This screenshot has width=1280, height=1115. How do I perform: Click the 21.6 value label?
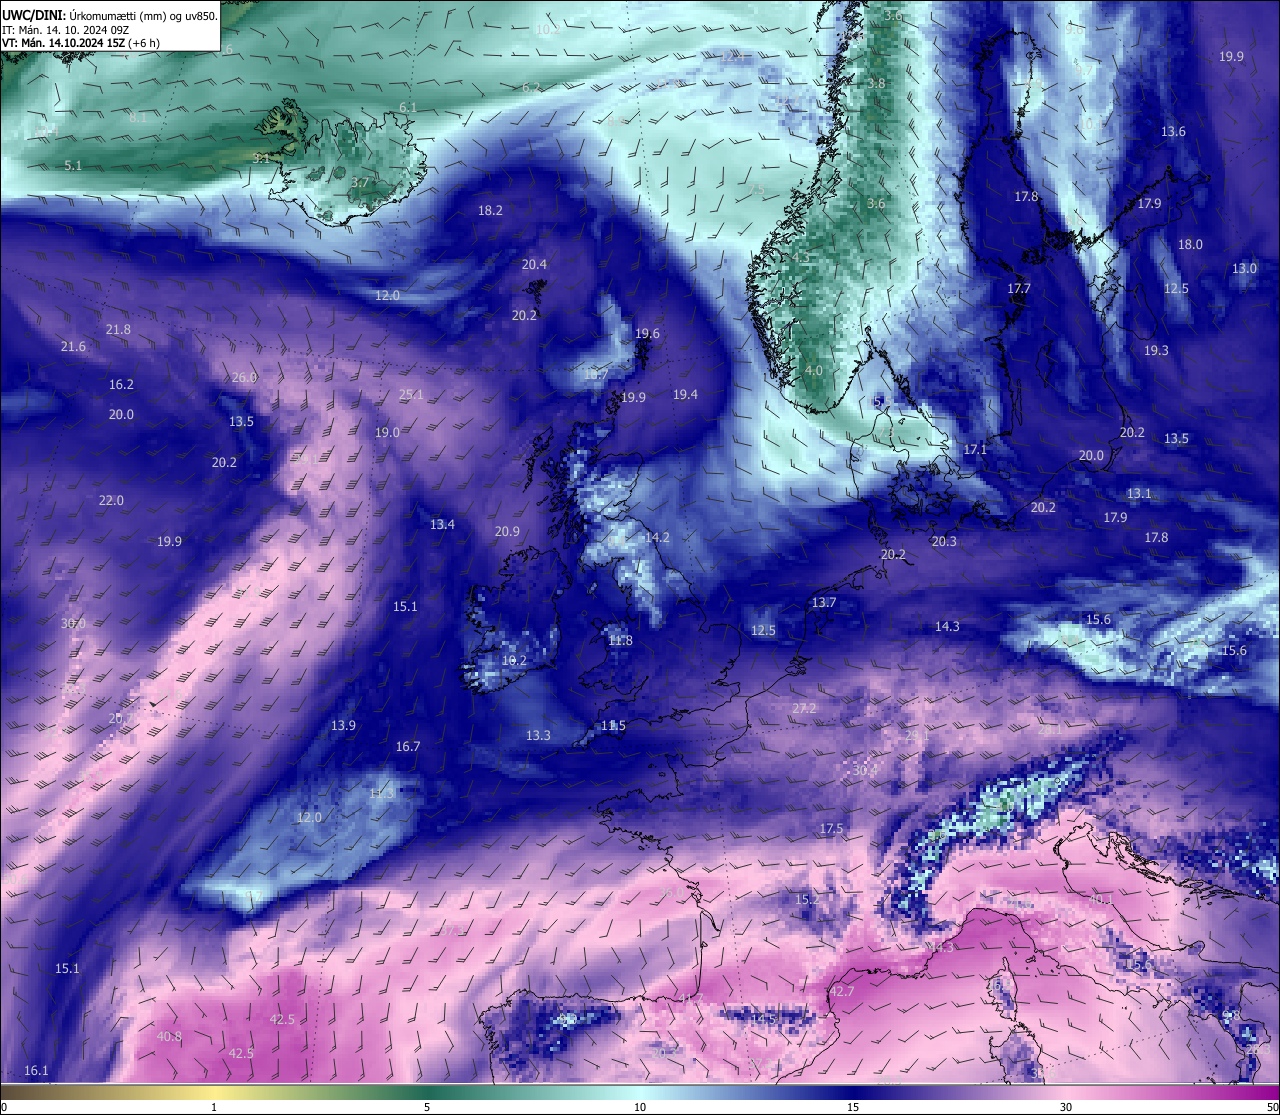tap(73, 347)
